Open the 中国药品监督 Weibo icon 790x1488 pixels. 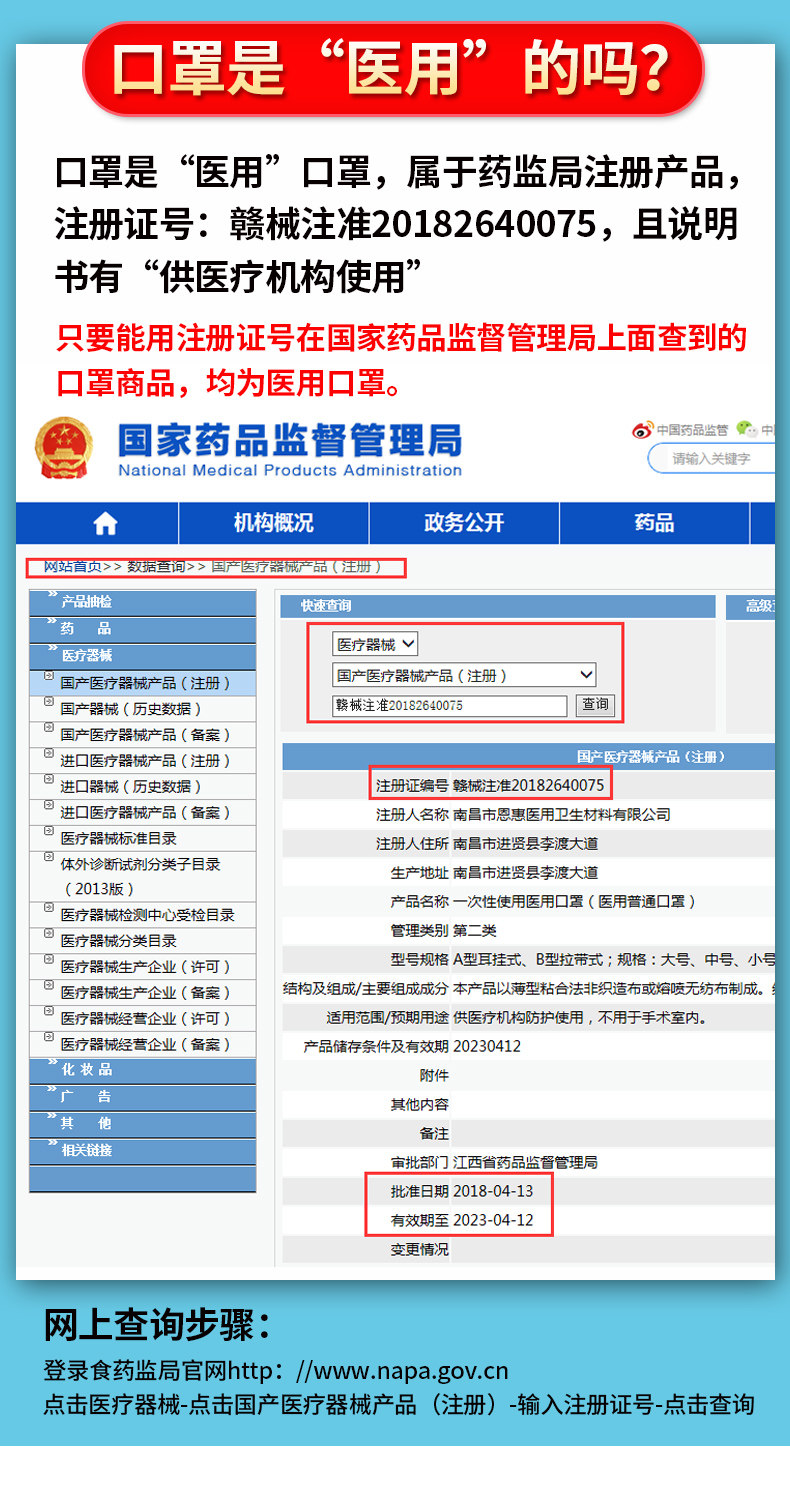(642, 430)
